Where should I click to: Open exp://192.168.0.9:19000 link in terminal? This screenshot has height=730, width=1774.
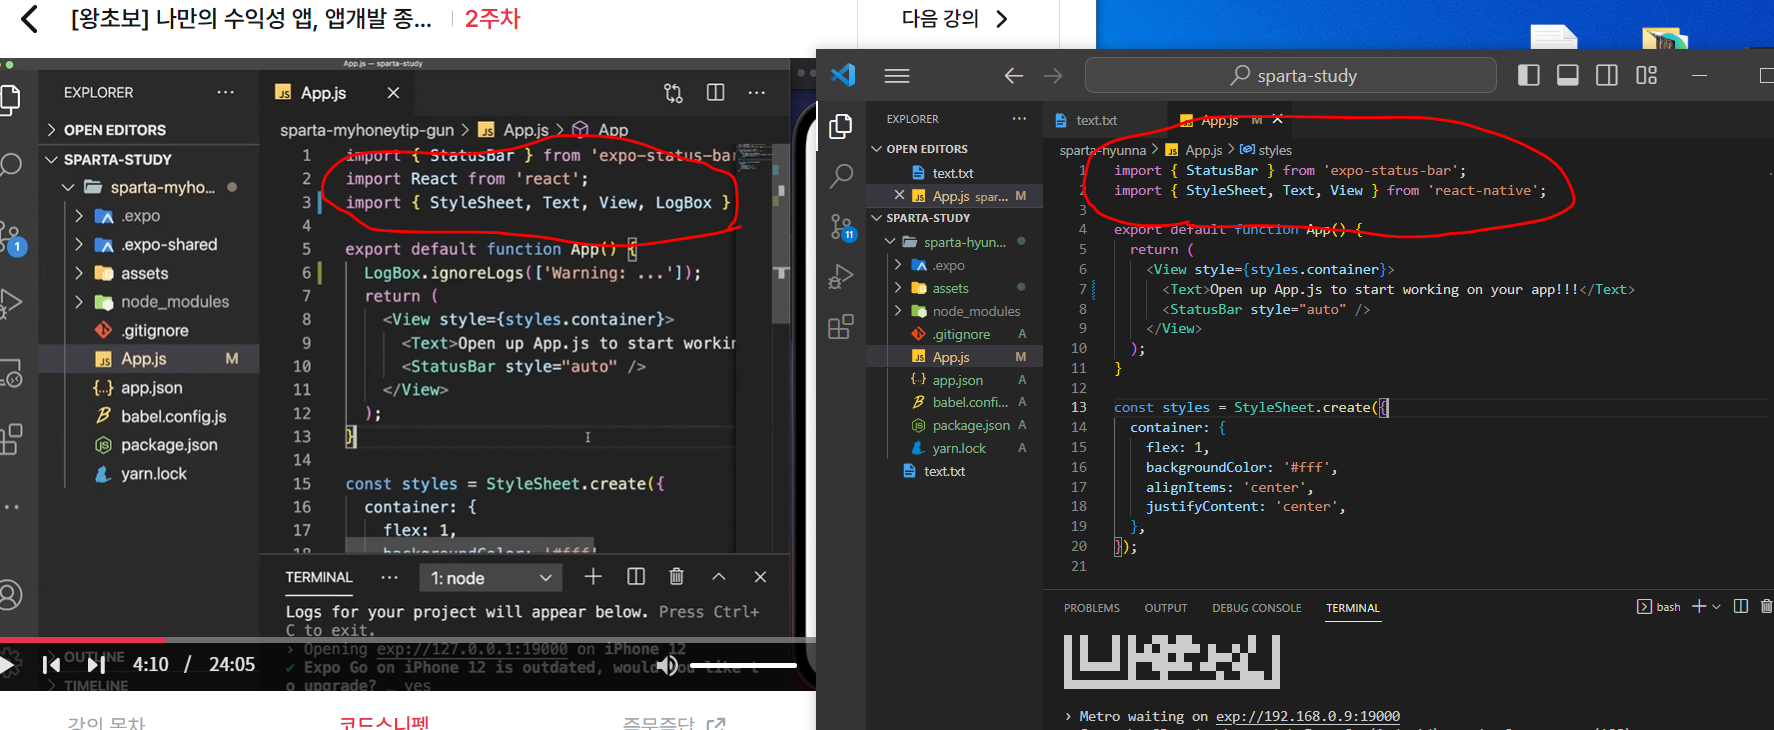1308,716
